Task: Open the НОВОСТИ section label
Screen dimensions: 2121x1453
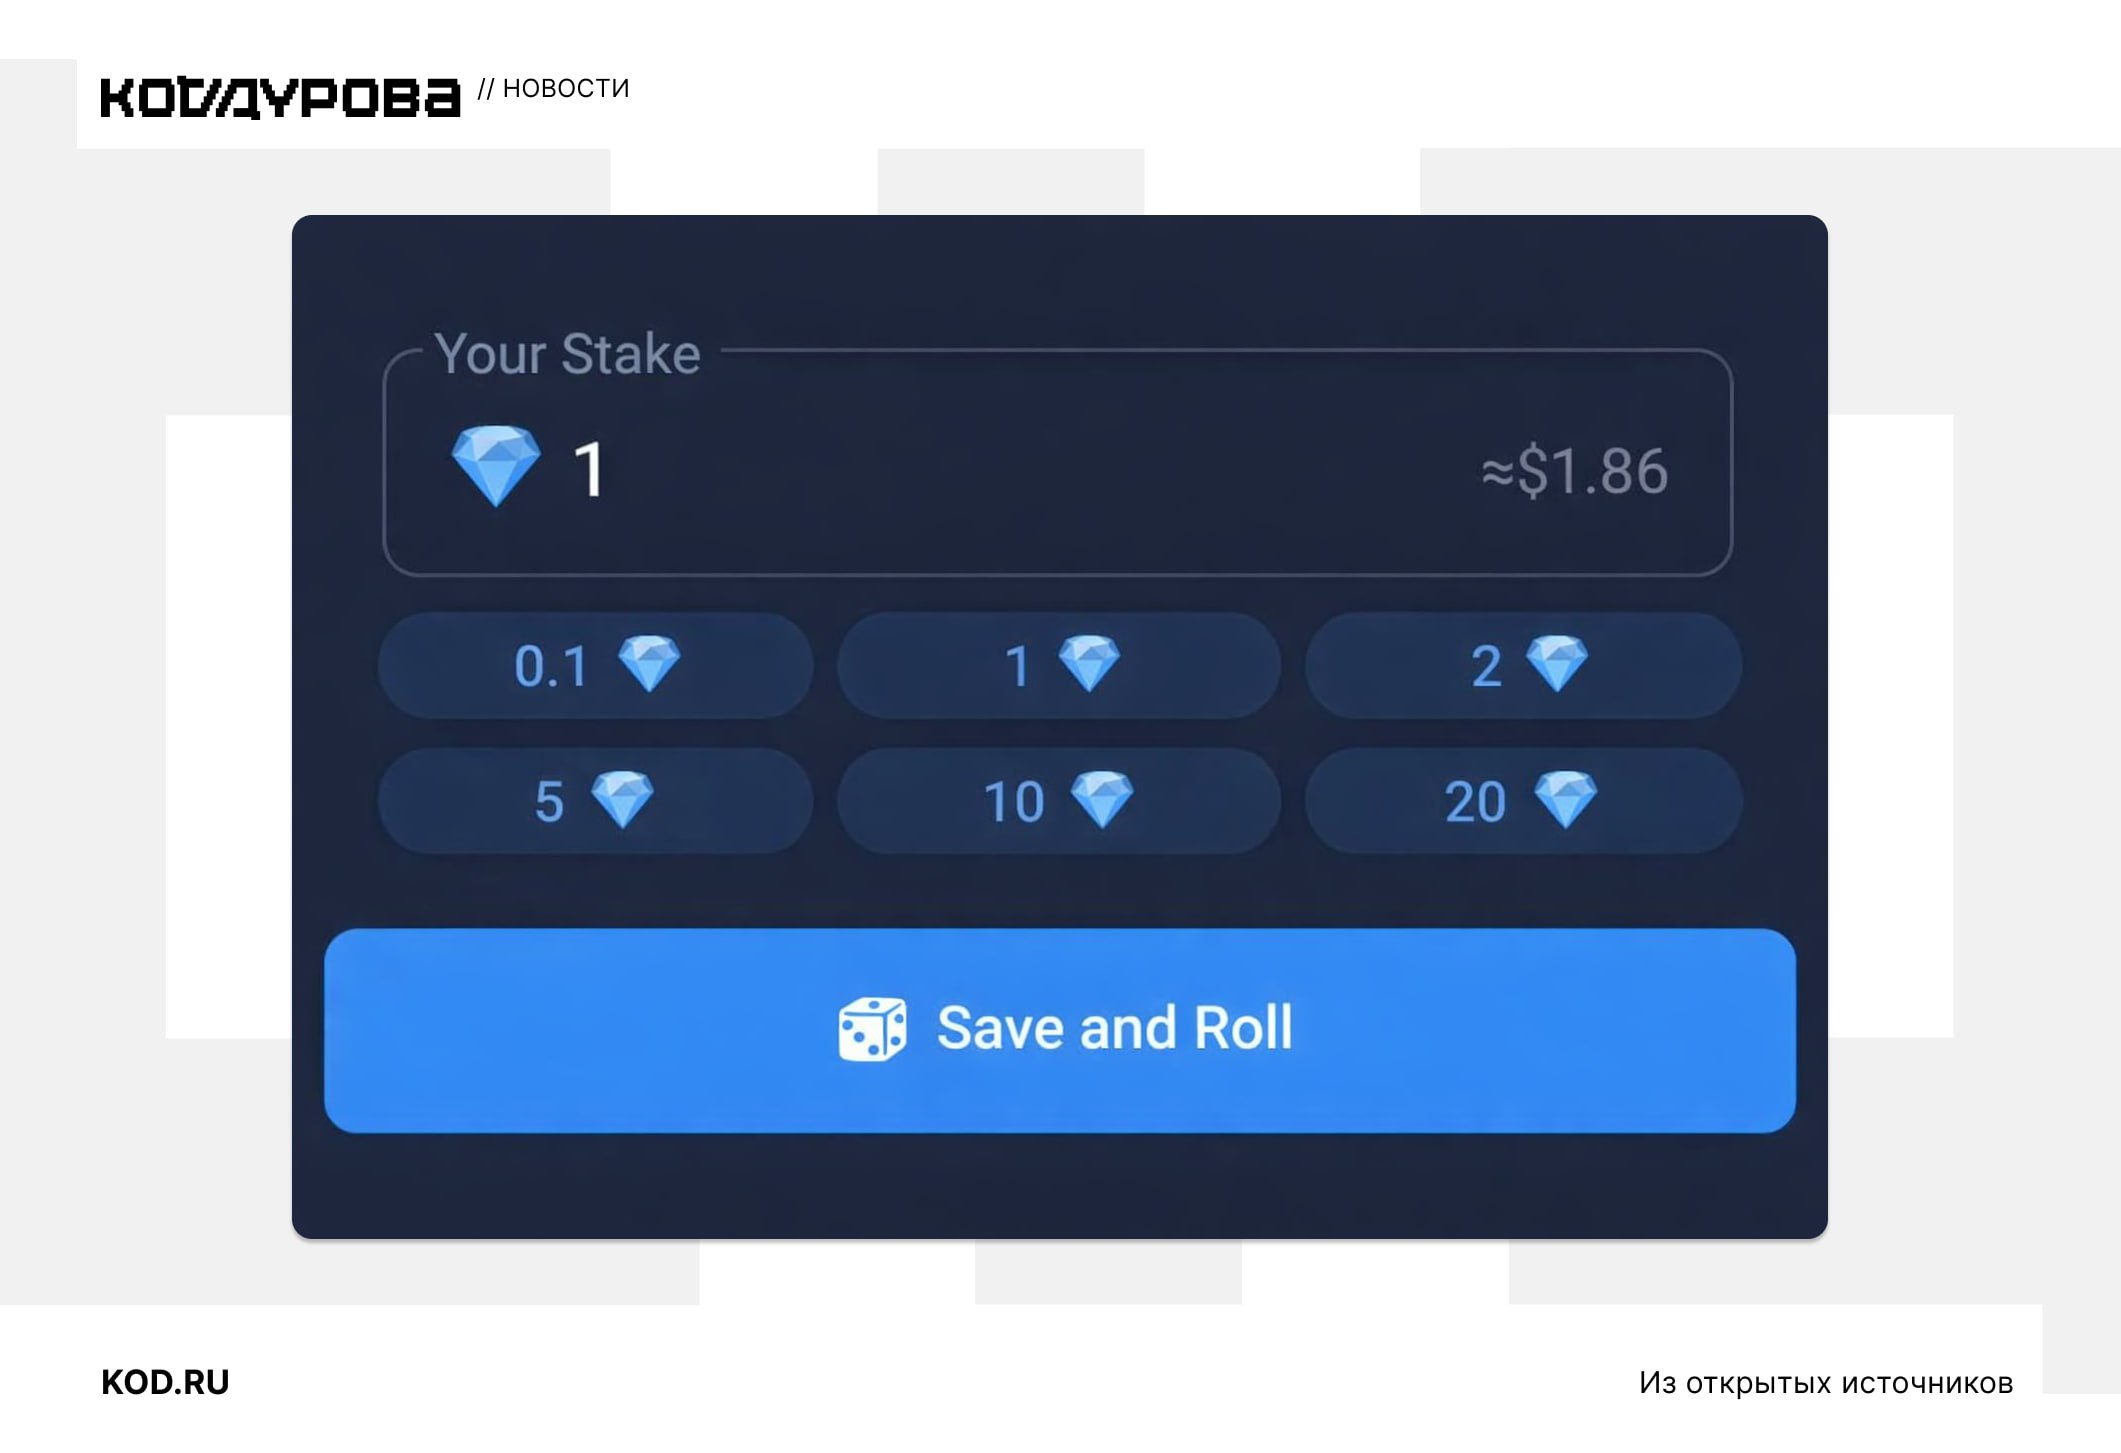Action: pyautogui.click(x=565, y=89)
